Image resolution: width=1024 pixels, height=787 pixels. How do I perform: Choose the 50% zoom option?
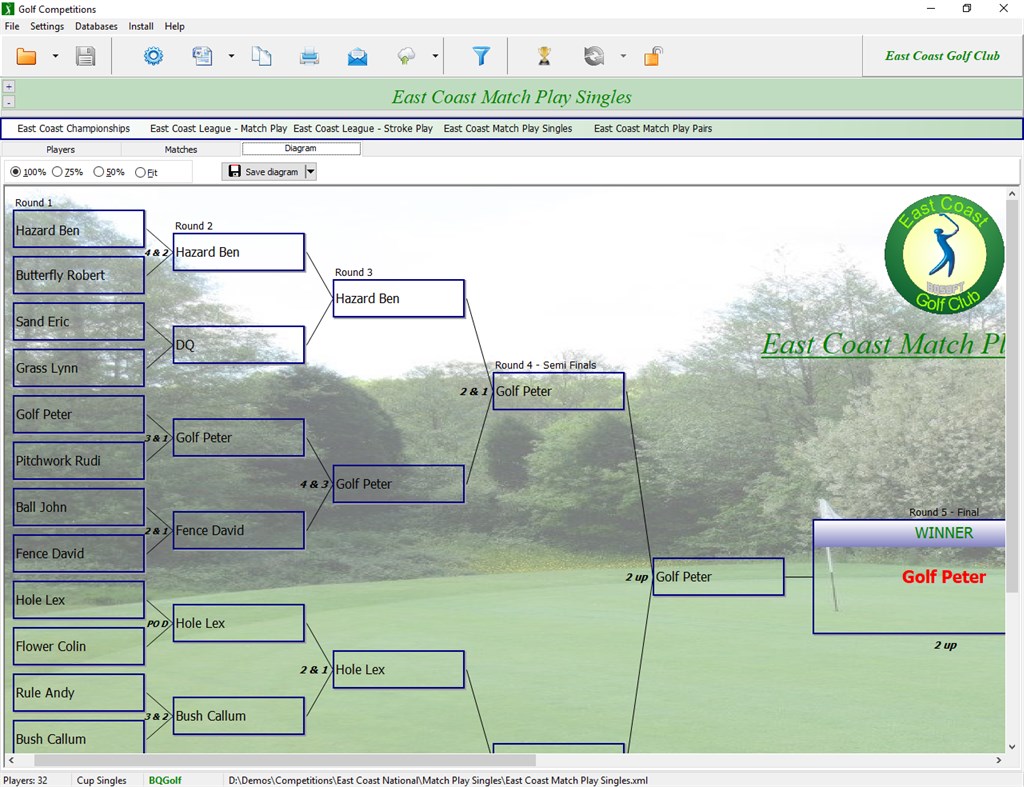tap(99, 171)
